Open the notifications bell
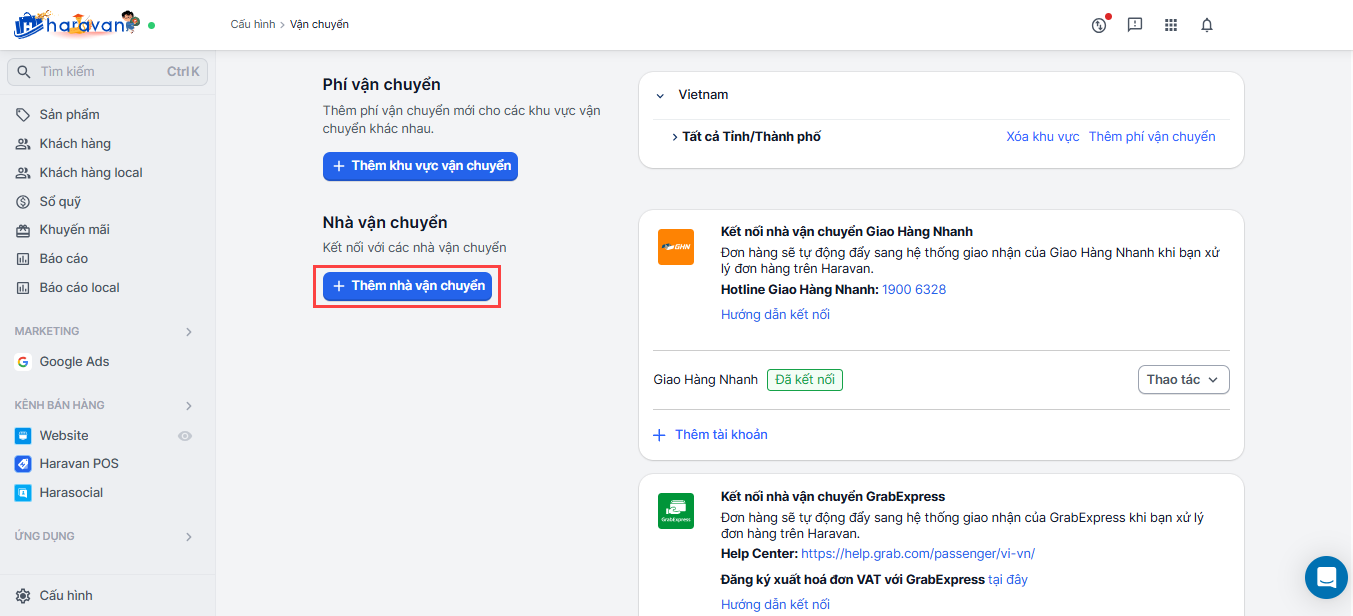The height and width of the screenshot is (616, 1353). (x=1207, y=25)
